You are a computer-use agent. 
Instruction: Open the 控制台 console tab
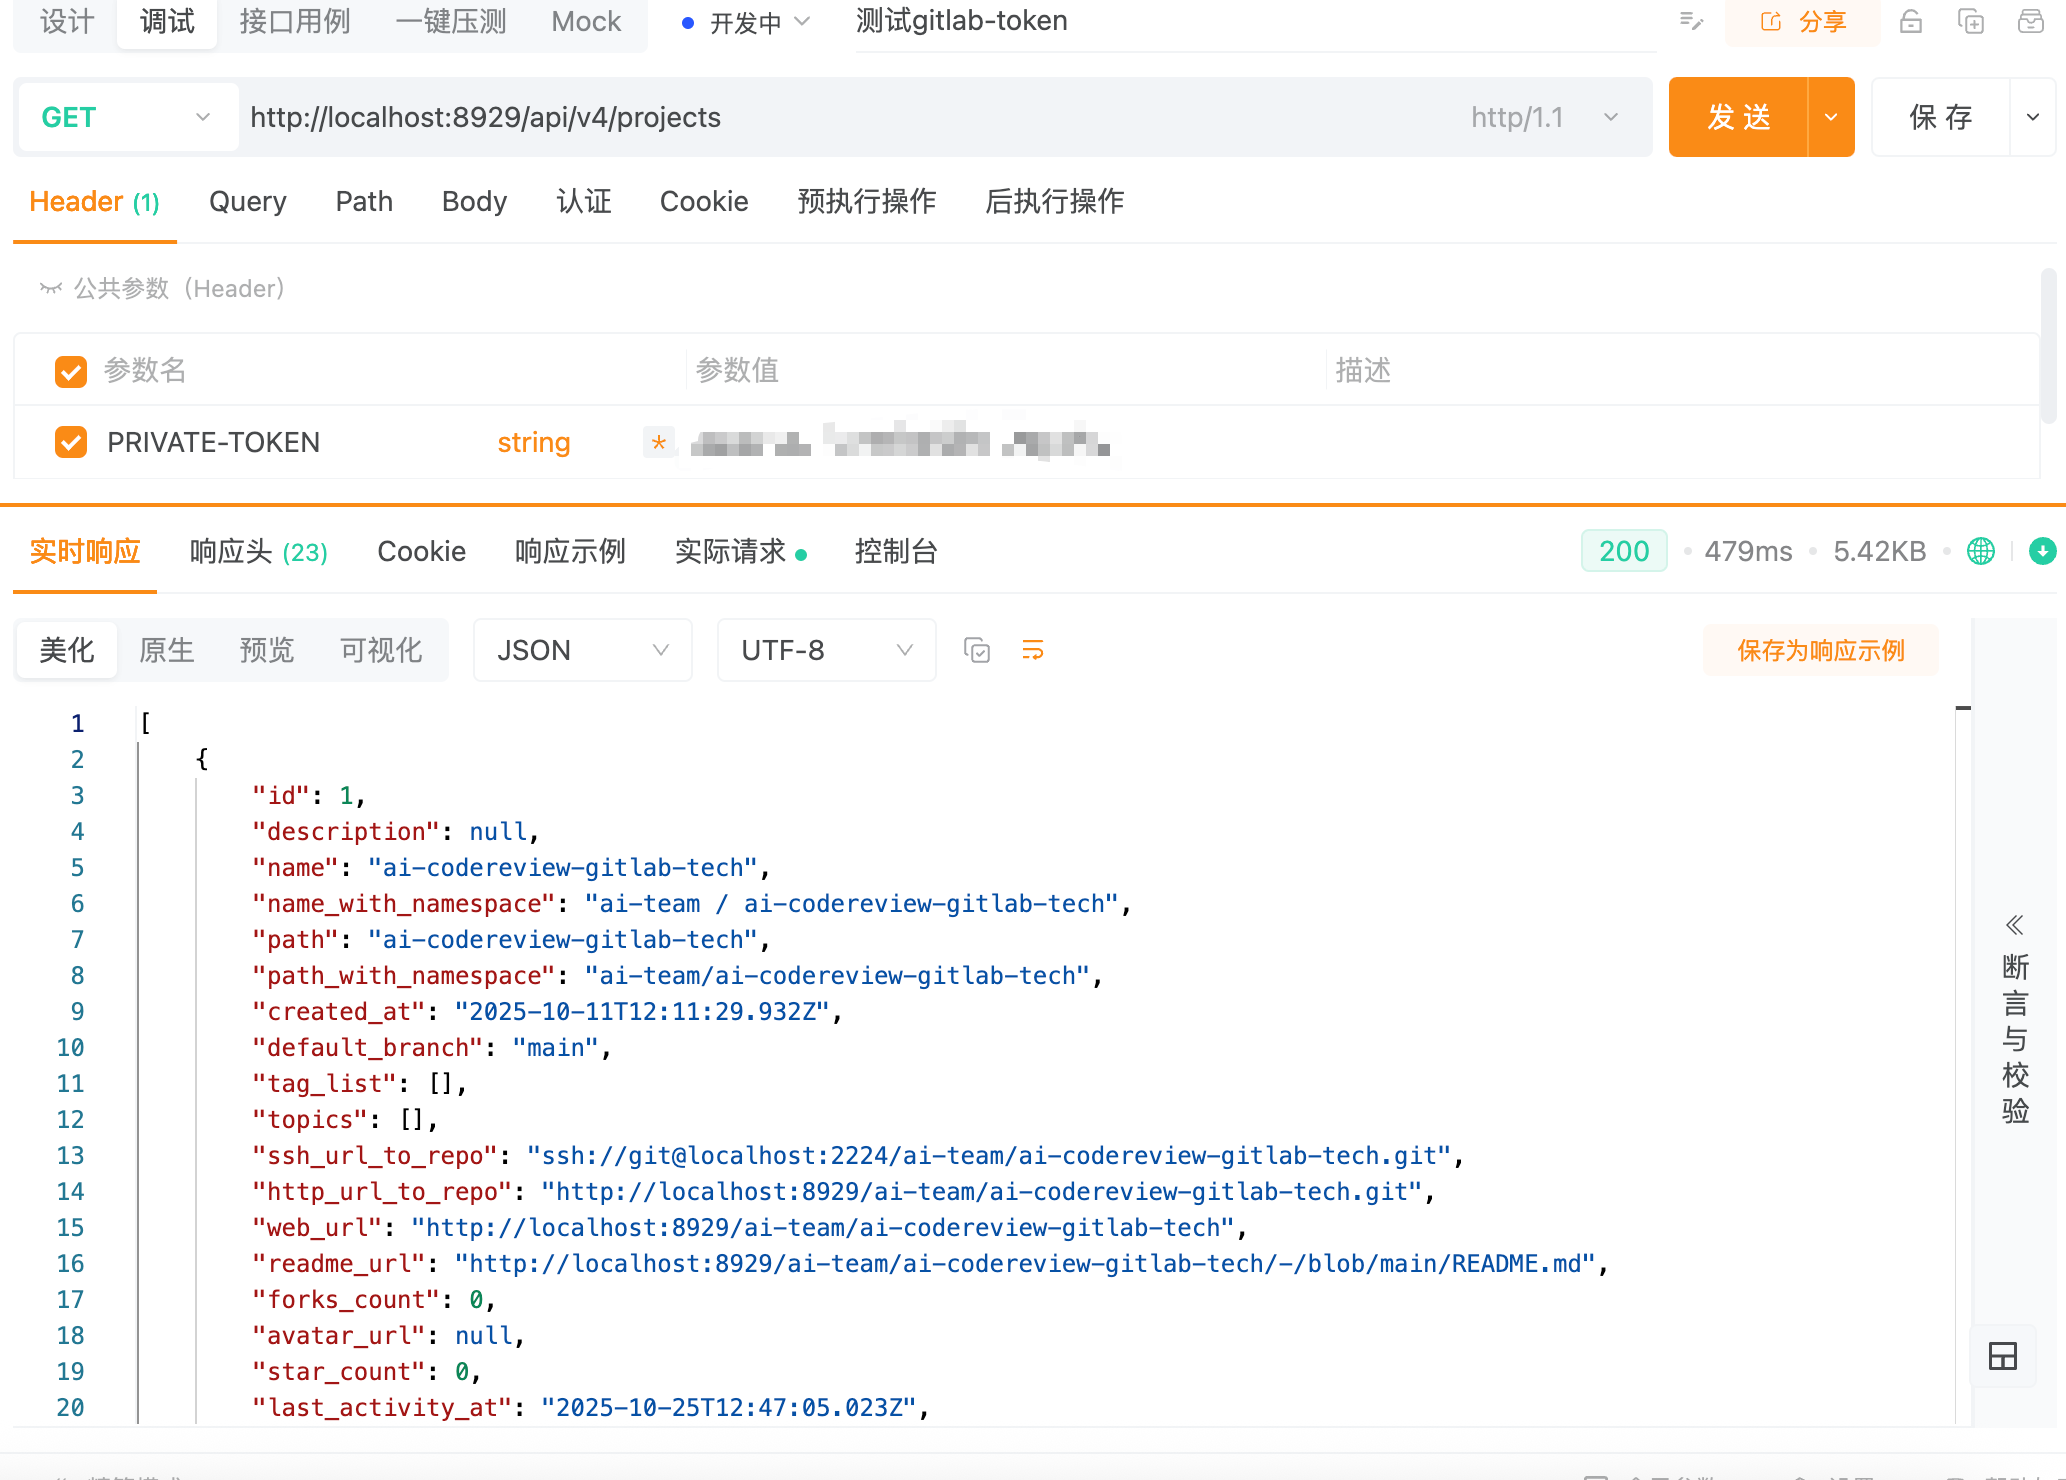(895, 551)
